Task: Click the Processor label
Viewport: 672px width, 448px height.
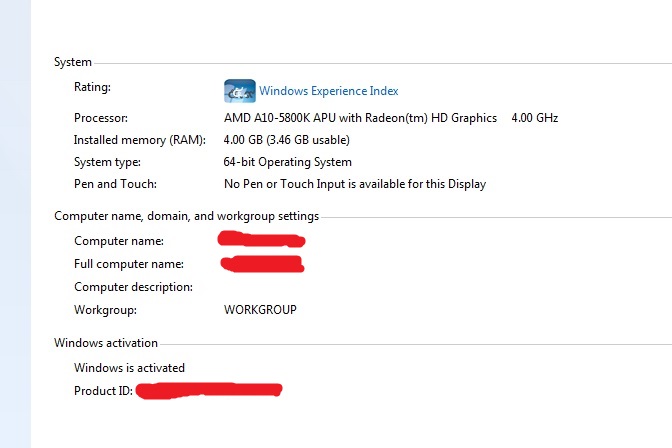Action: point(100,118)
